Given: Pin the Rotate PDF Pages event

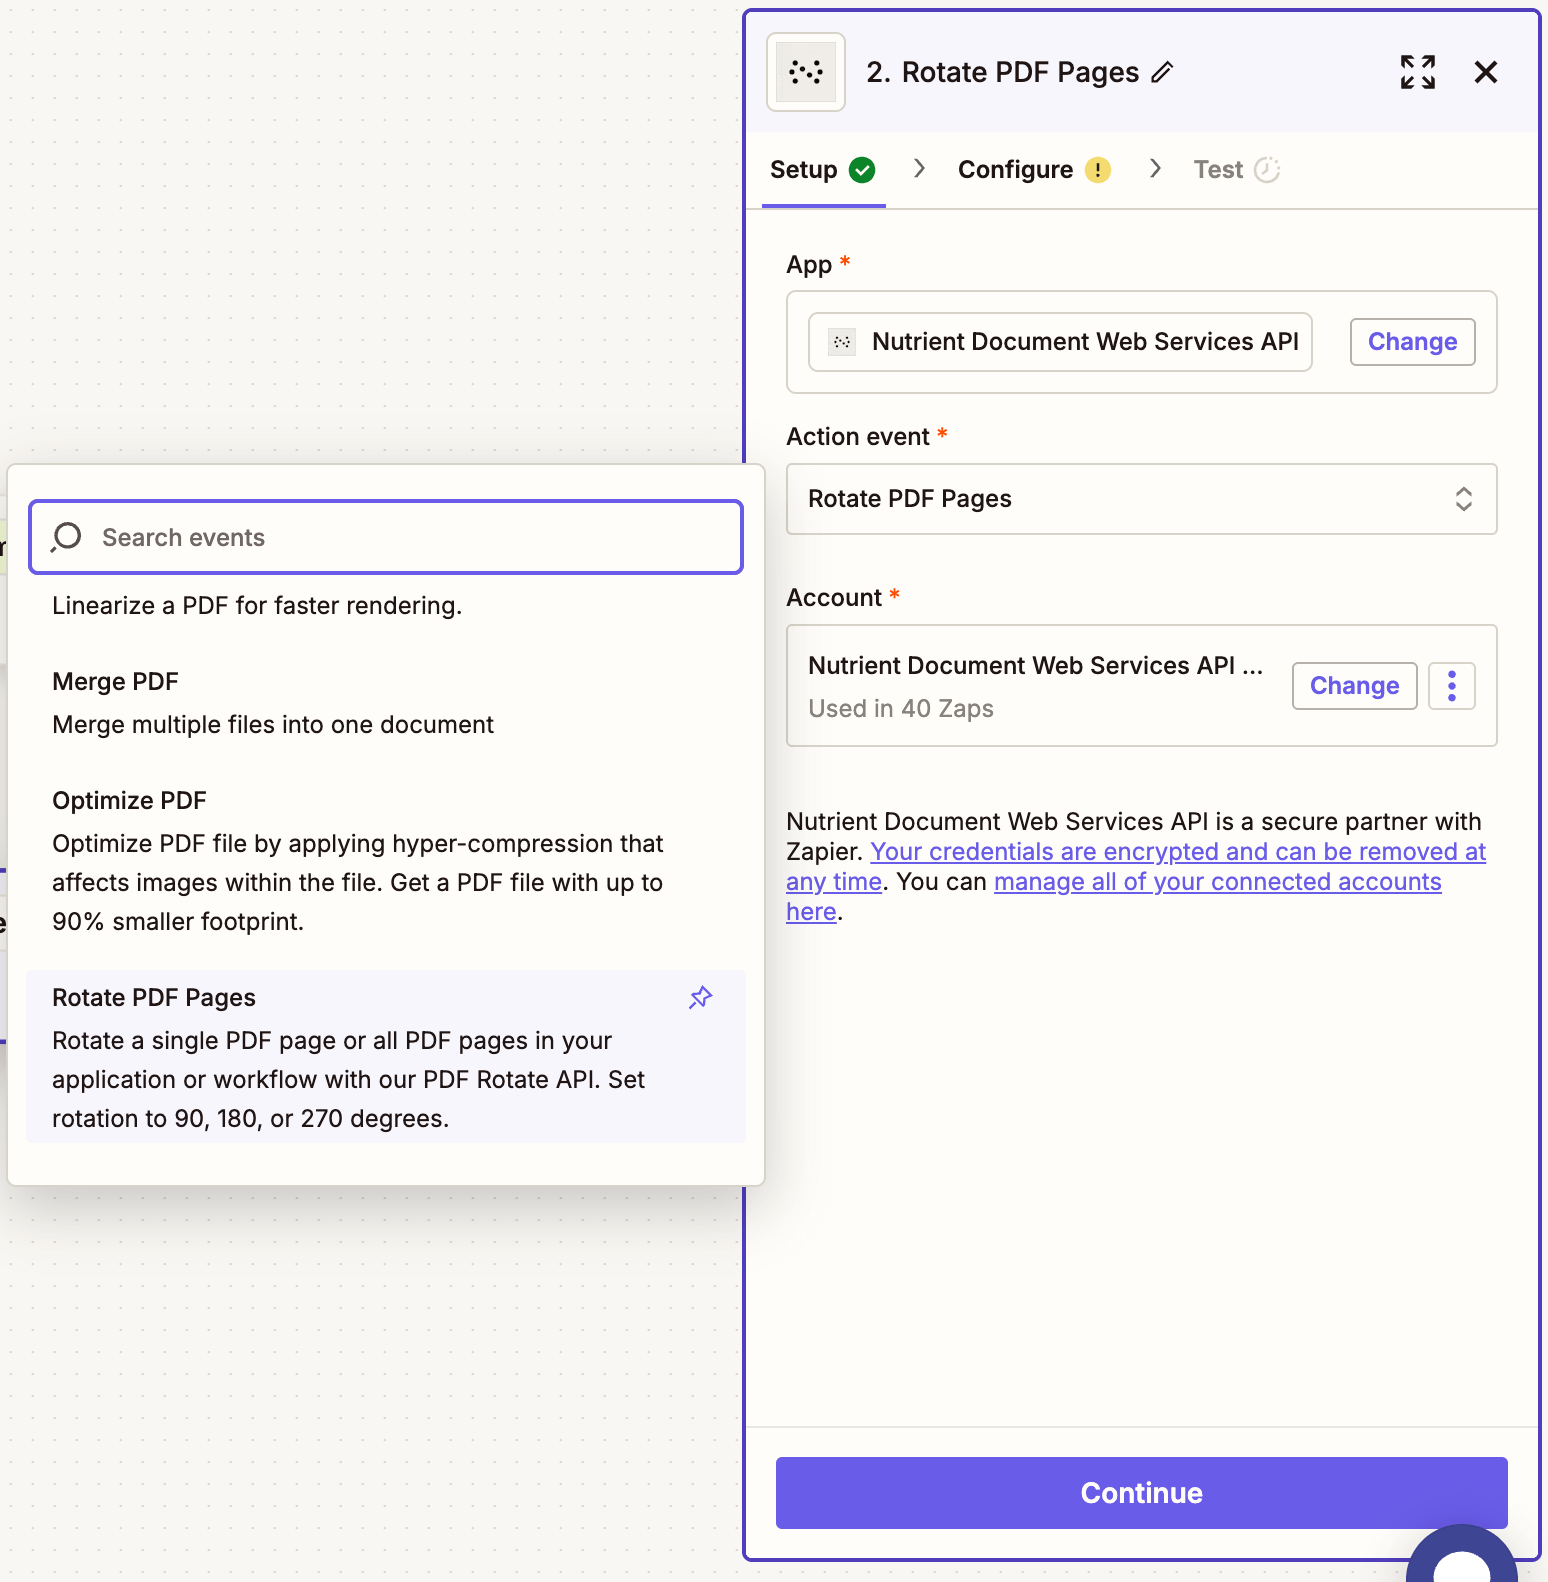Looking at the screenshot, I should tap(700, 997).
